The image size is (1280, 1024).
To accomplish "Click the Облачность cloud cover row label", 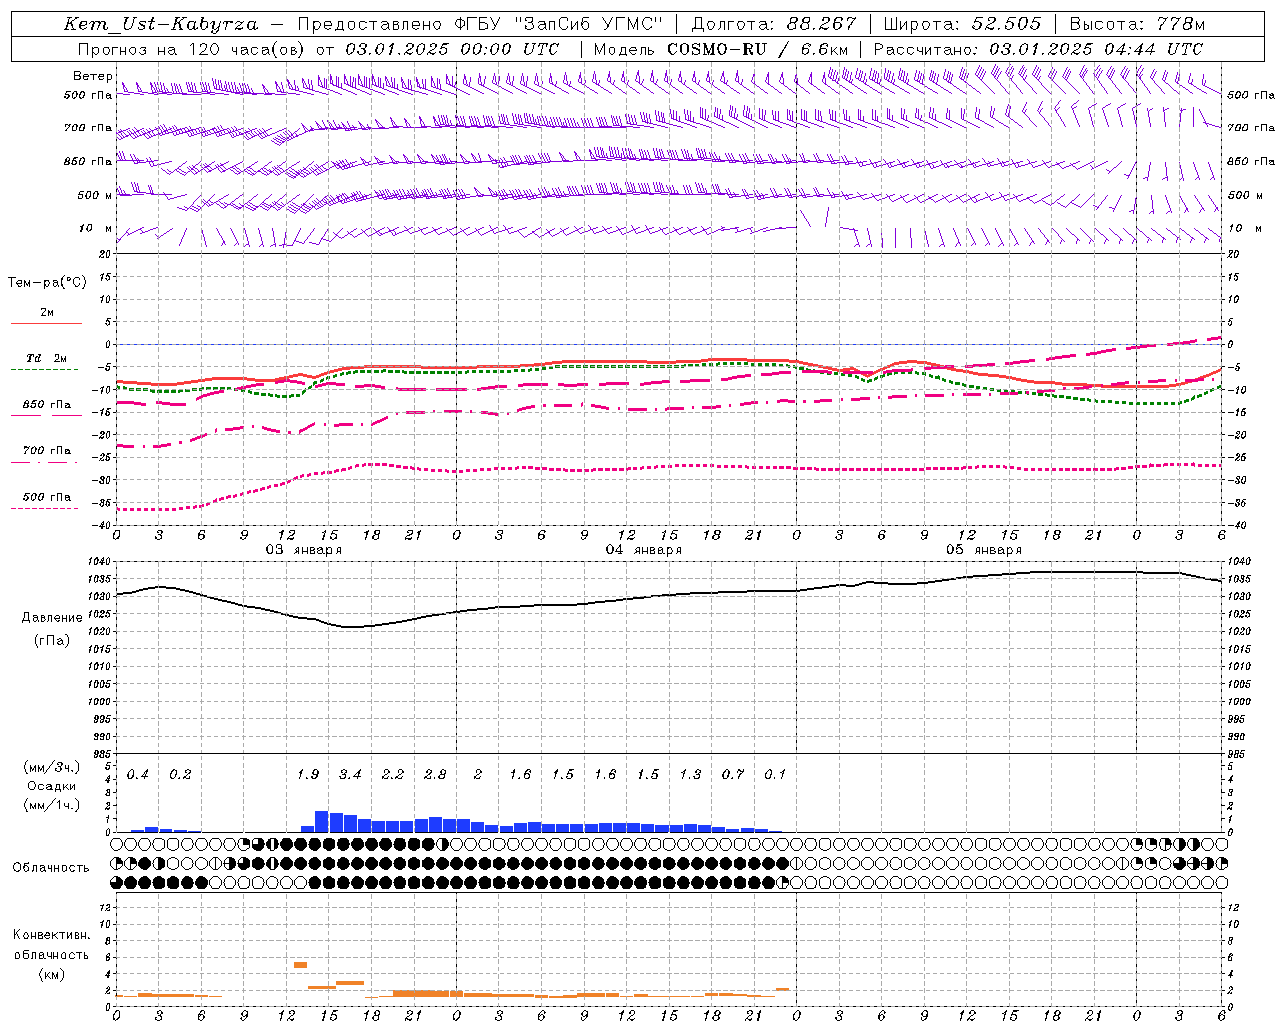I will click(x=51, y=868).
